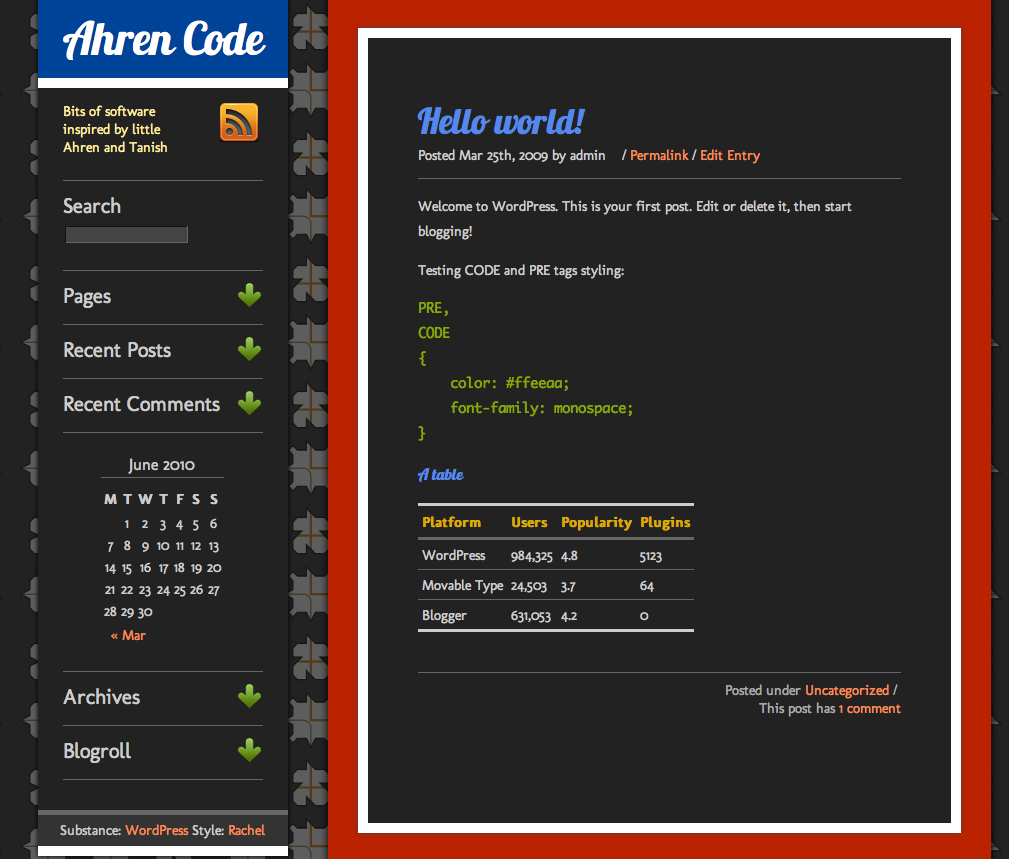Screen dimensions: 1009x859
Task: Expand the Blogroll section arrow
Action: (x=249, y=750)
